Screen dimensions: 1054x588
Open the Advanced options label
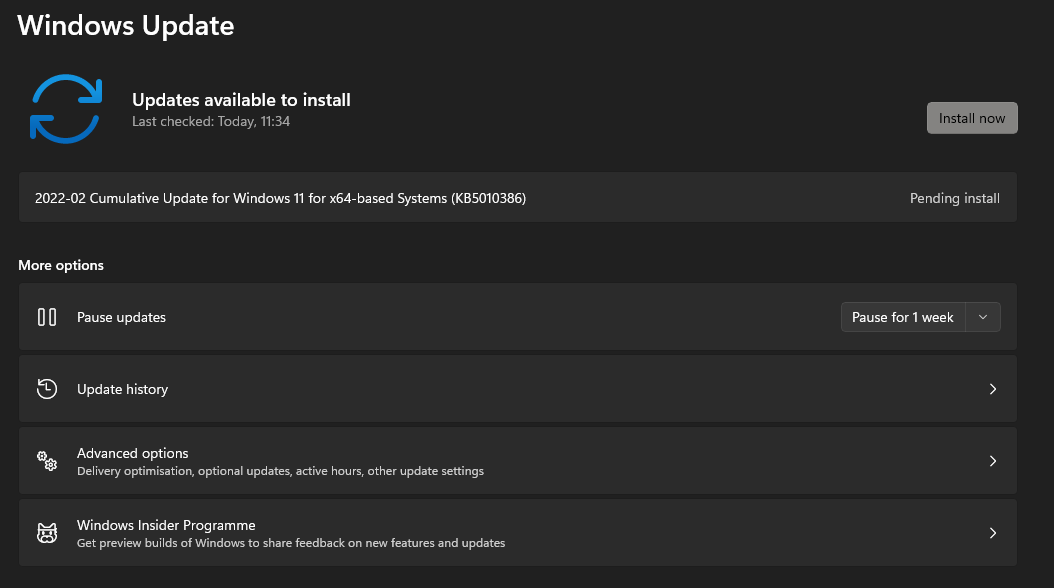[x=132, y=453]
